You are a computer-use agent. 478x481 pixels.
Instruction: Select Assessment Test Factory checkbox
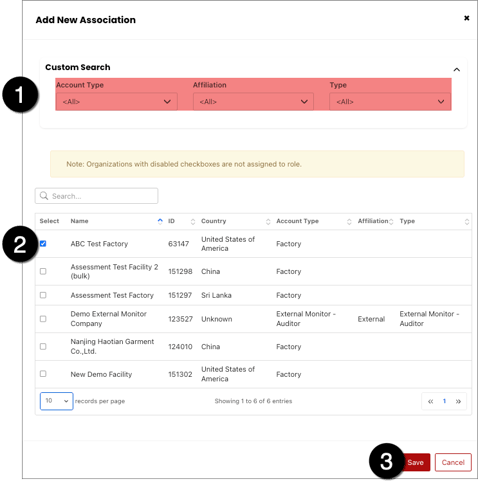pos(43,295)
